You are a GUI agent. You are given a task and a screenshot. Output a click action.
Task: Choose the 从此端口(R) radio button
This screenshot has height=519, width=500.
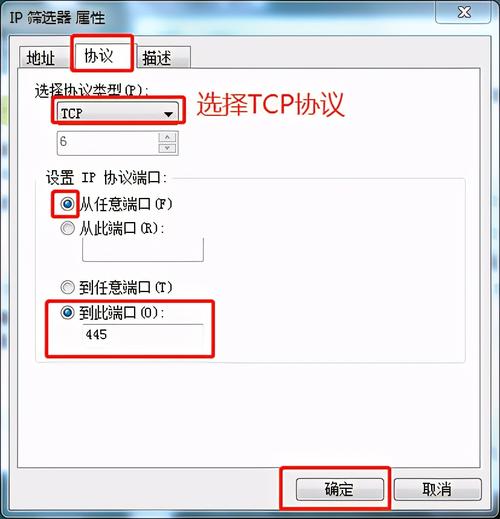coord(68,228)
